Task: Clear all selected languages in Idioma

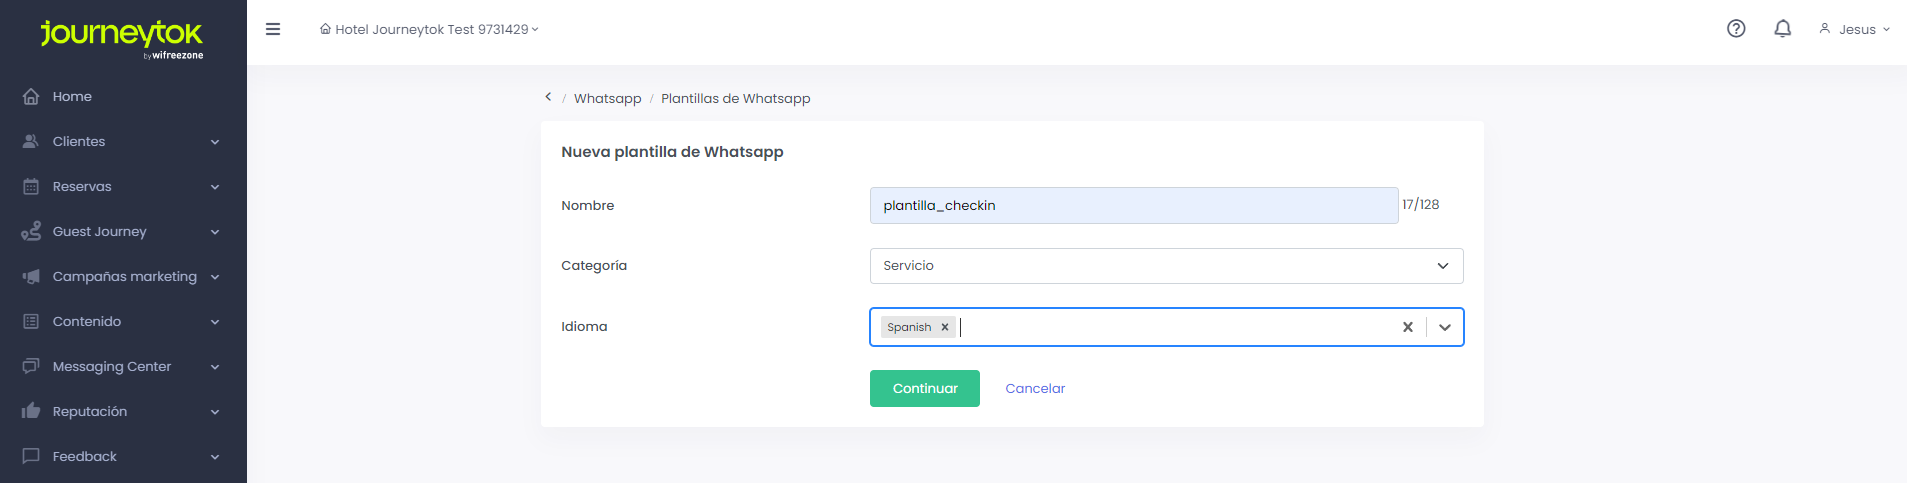Action: [1407, 327]
